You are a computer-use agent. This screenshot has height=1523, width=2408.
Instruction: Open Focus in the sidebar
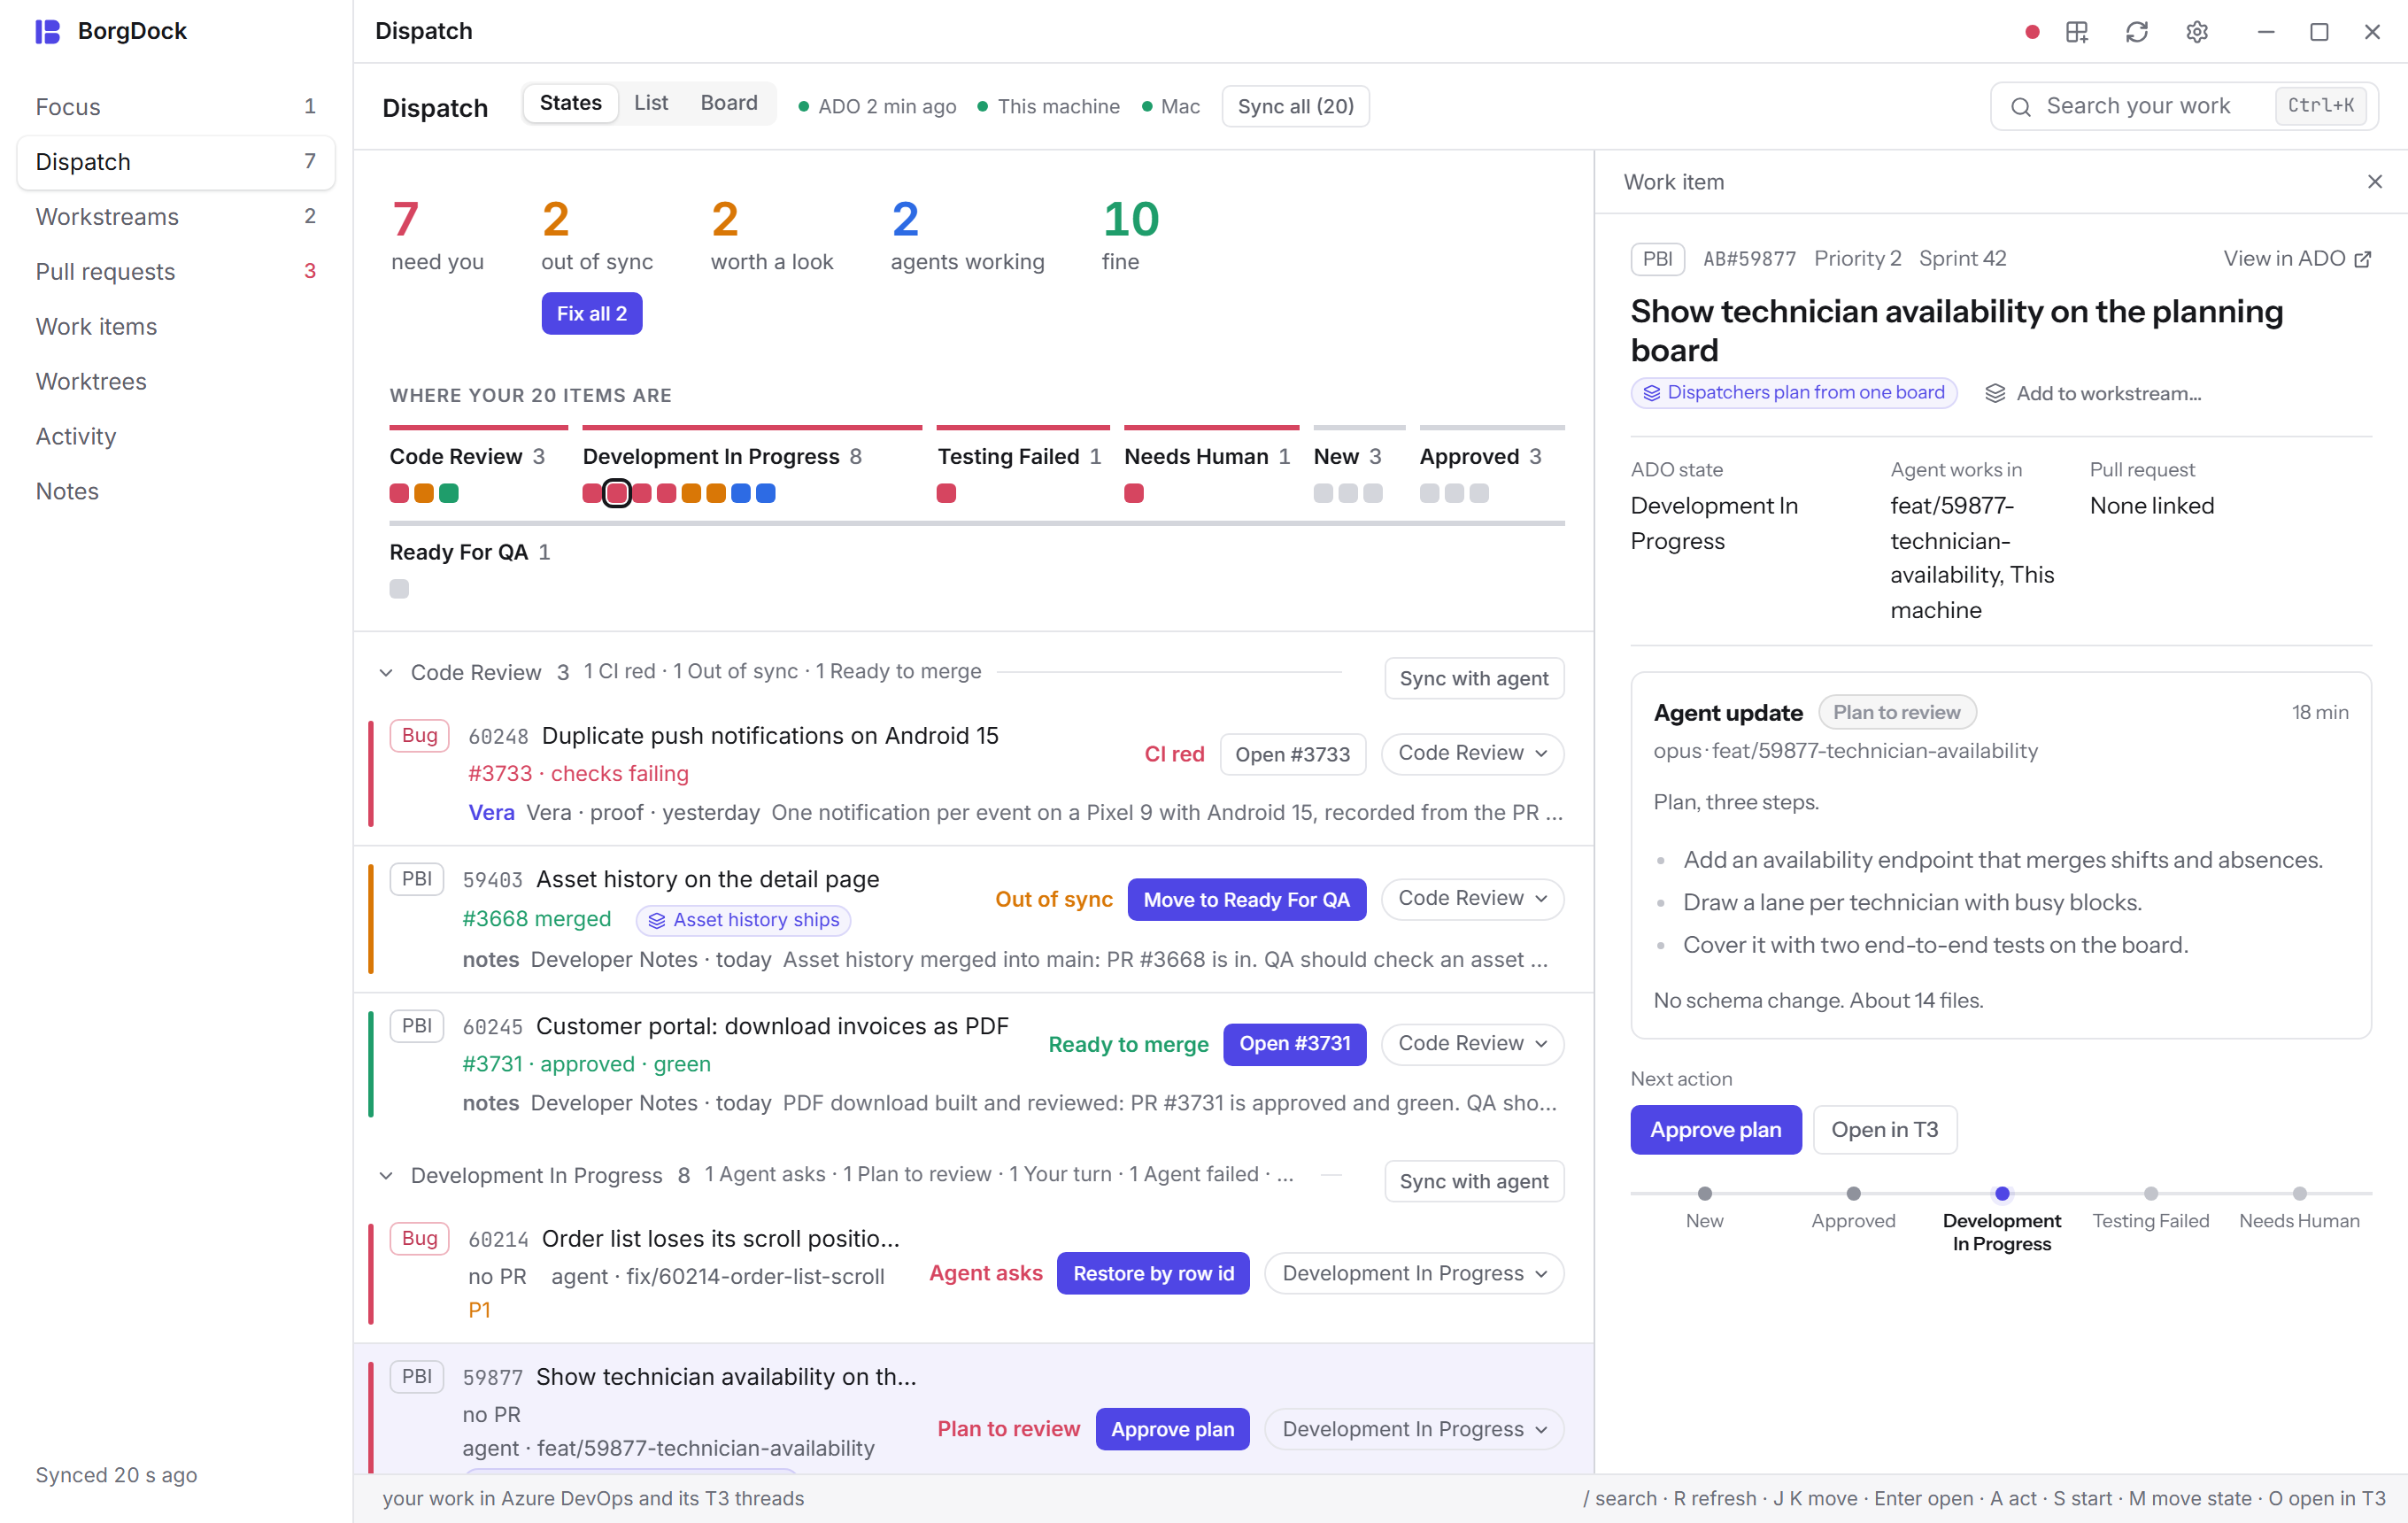pos(176,107)
